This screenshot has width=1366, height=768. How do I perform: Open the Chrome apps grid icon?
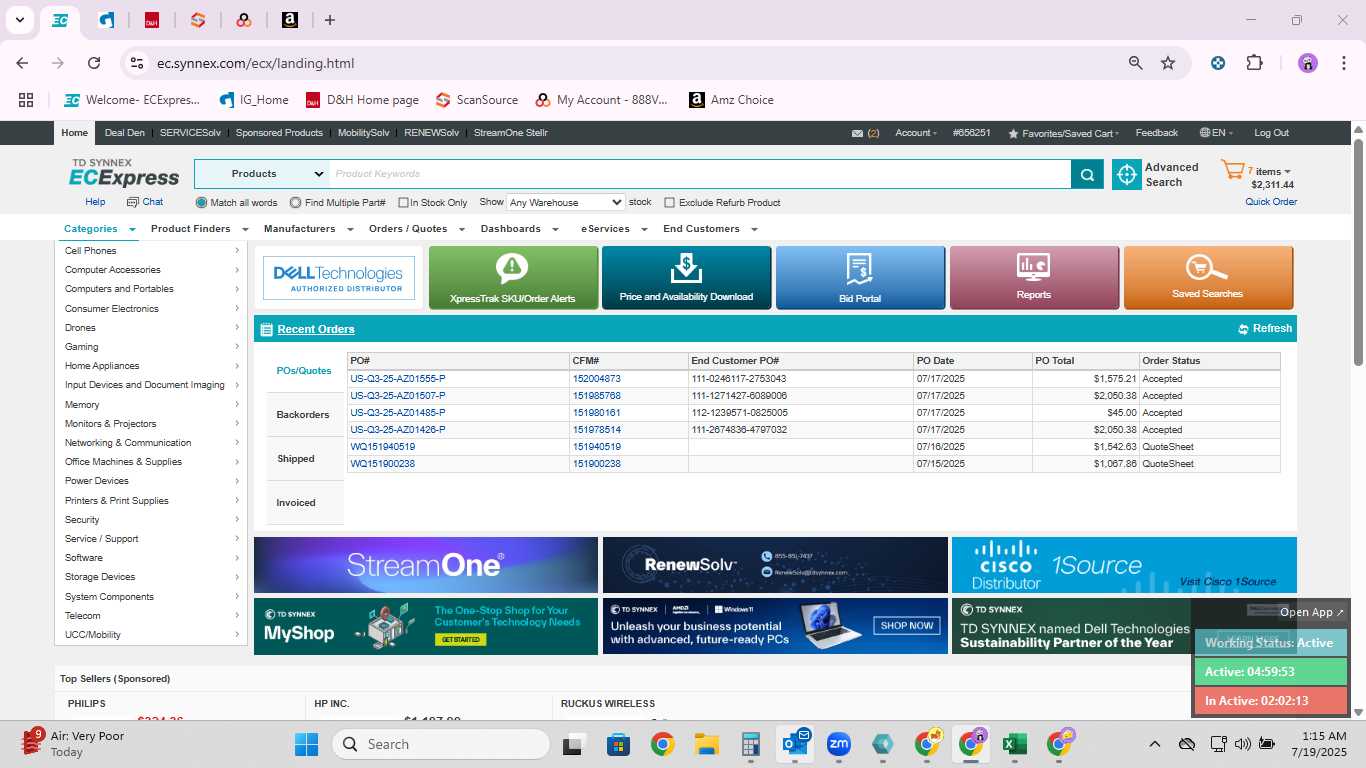pyautogui.click(x=26, y=100)
